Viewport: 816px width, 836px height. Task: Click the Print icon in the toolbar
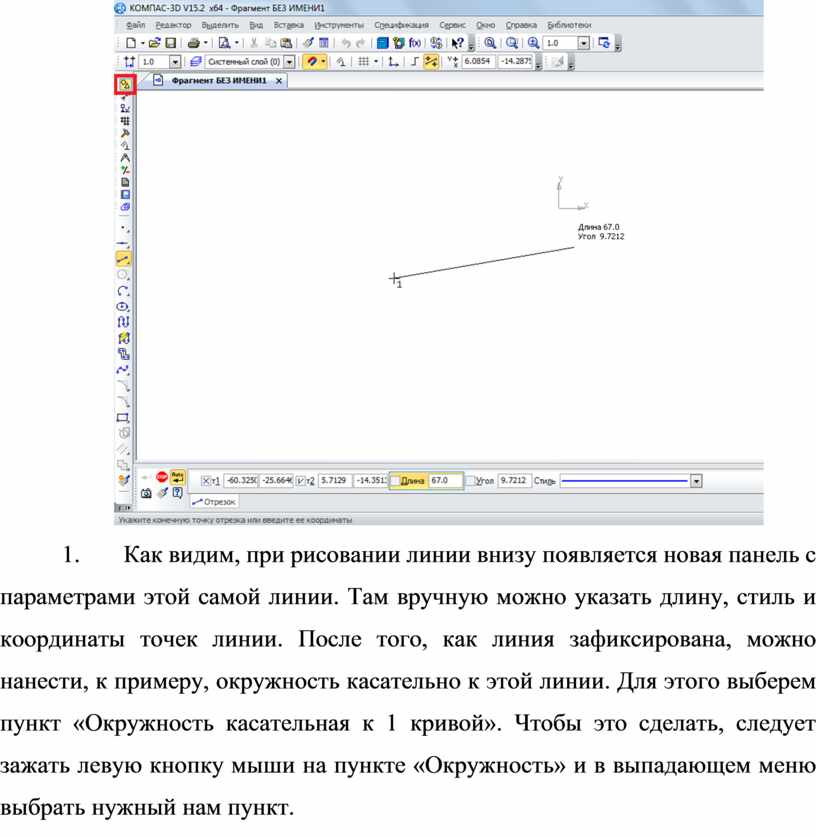(194, 44)
